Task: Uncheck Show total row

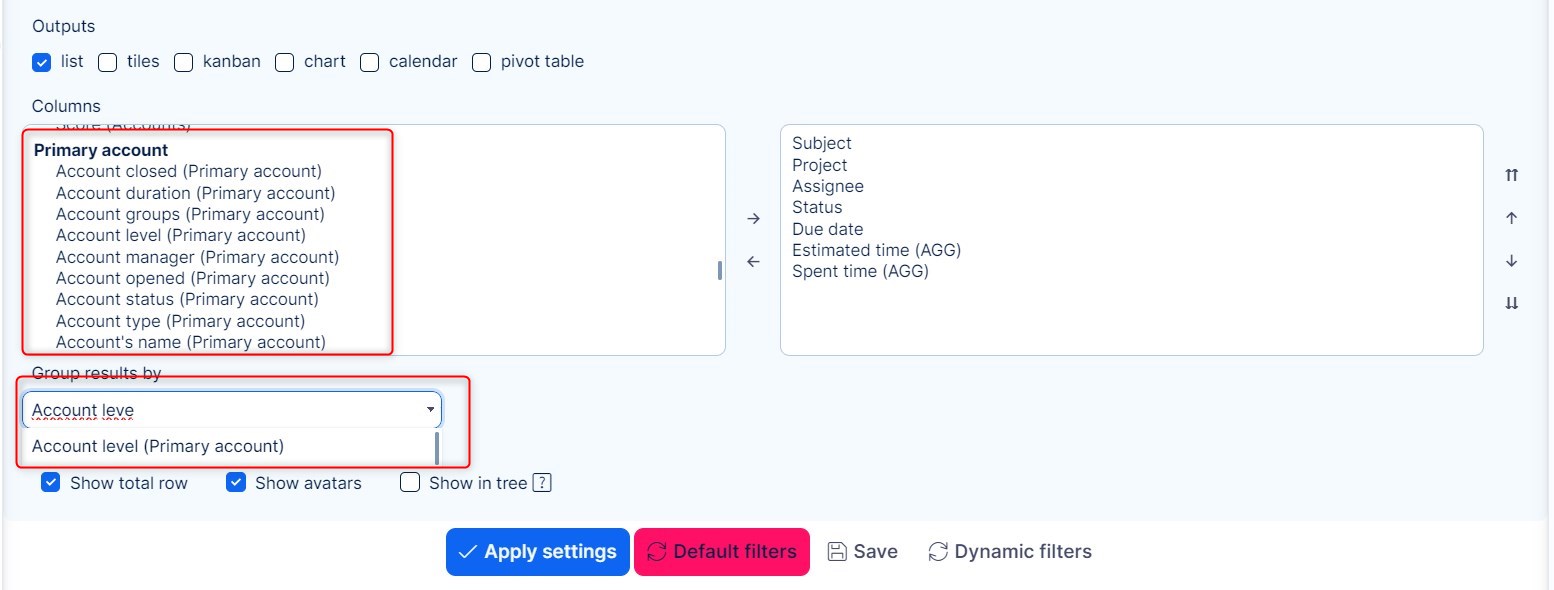Action: click(x=50, y=483)
